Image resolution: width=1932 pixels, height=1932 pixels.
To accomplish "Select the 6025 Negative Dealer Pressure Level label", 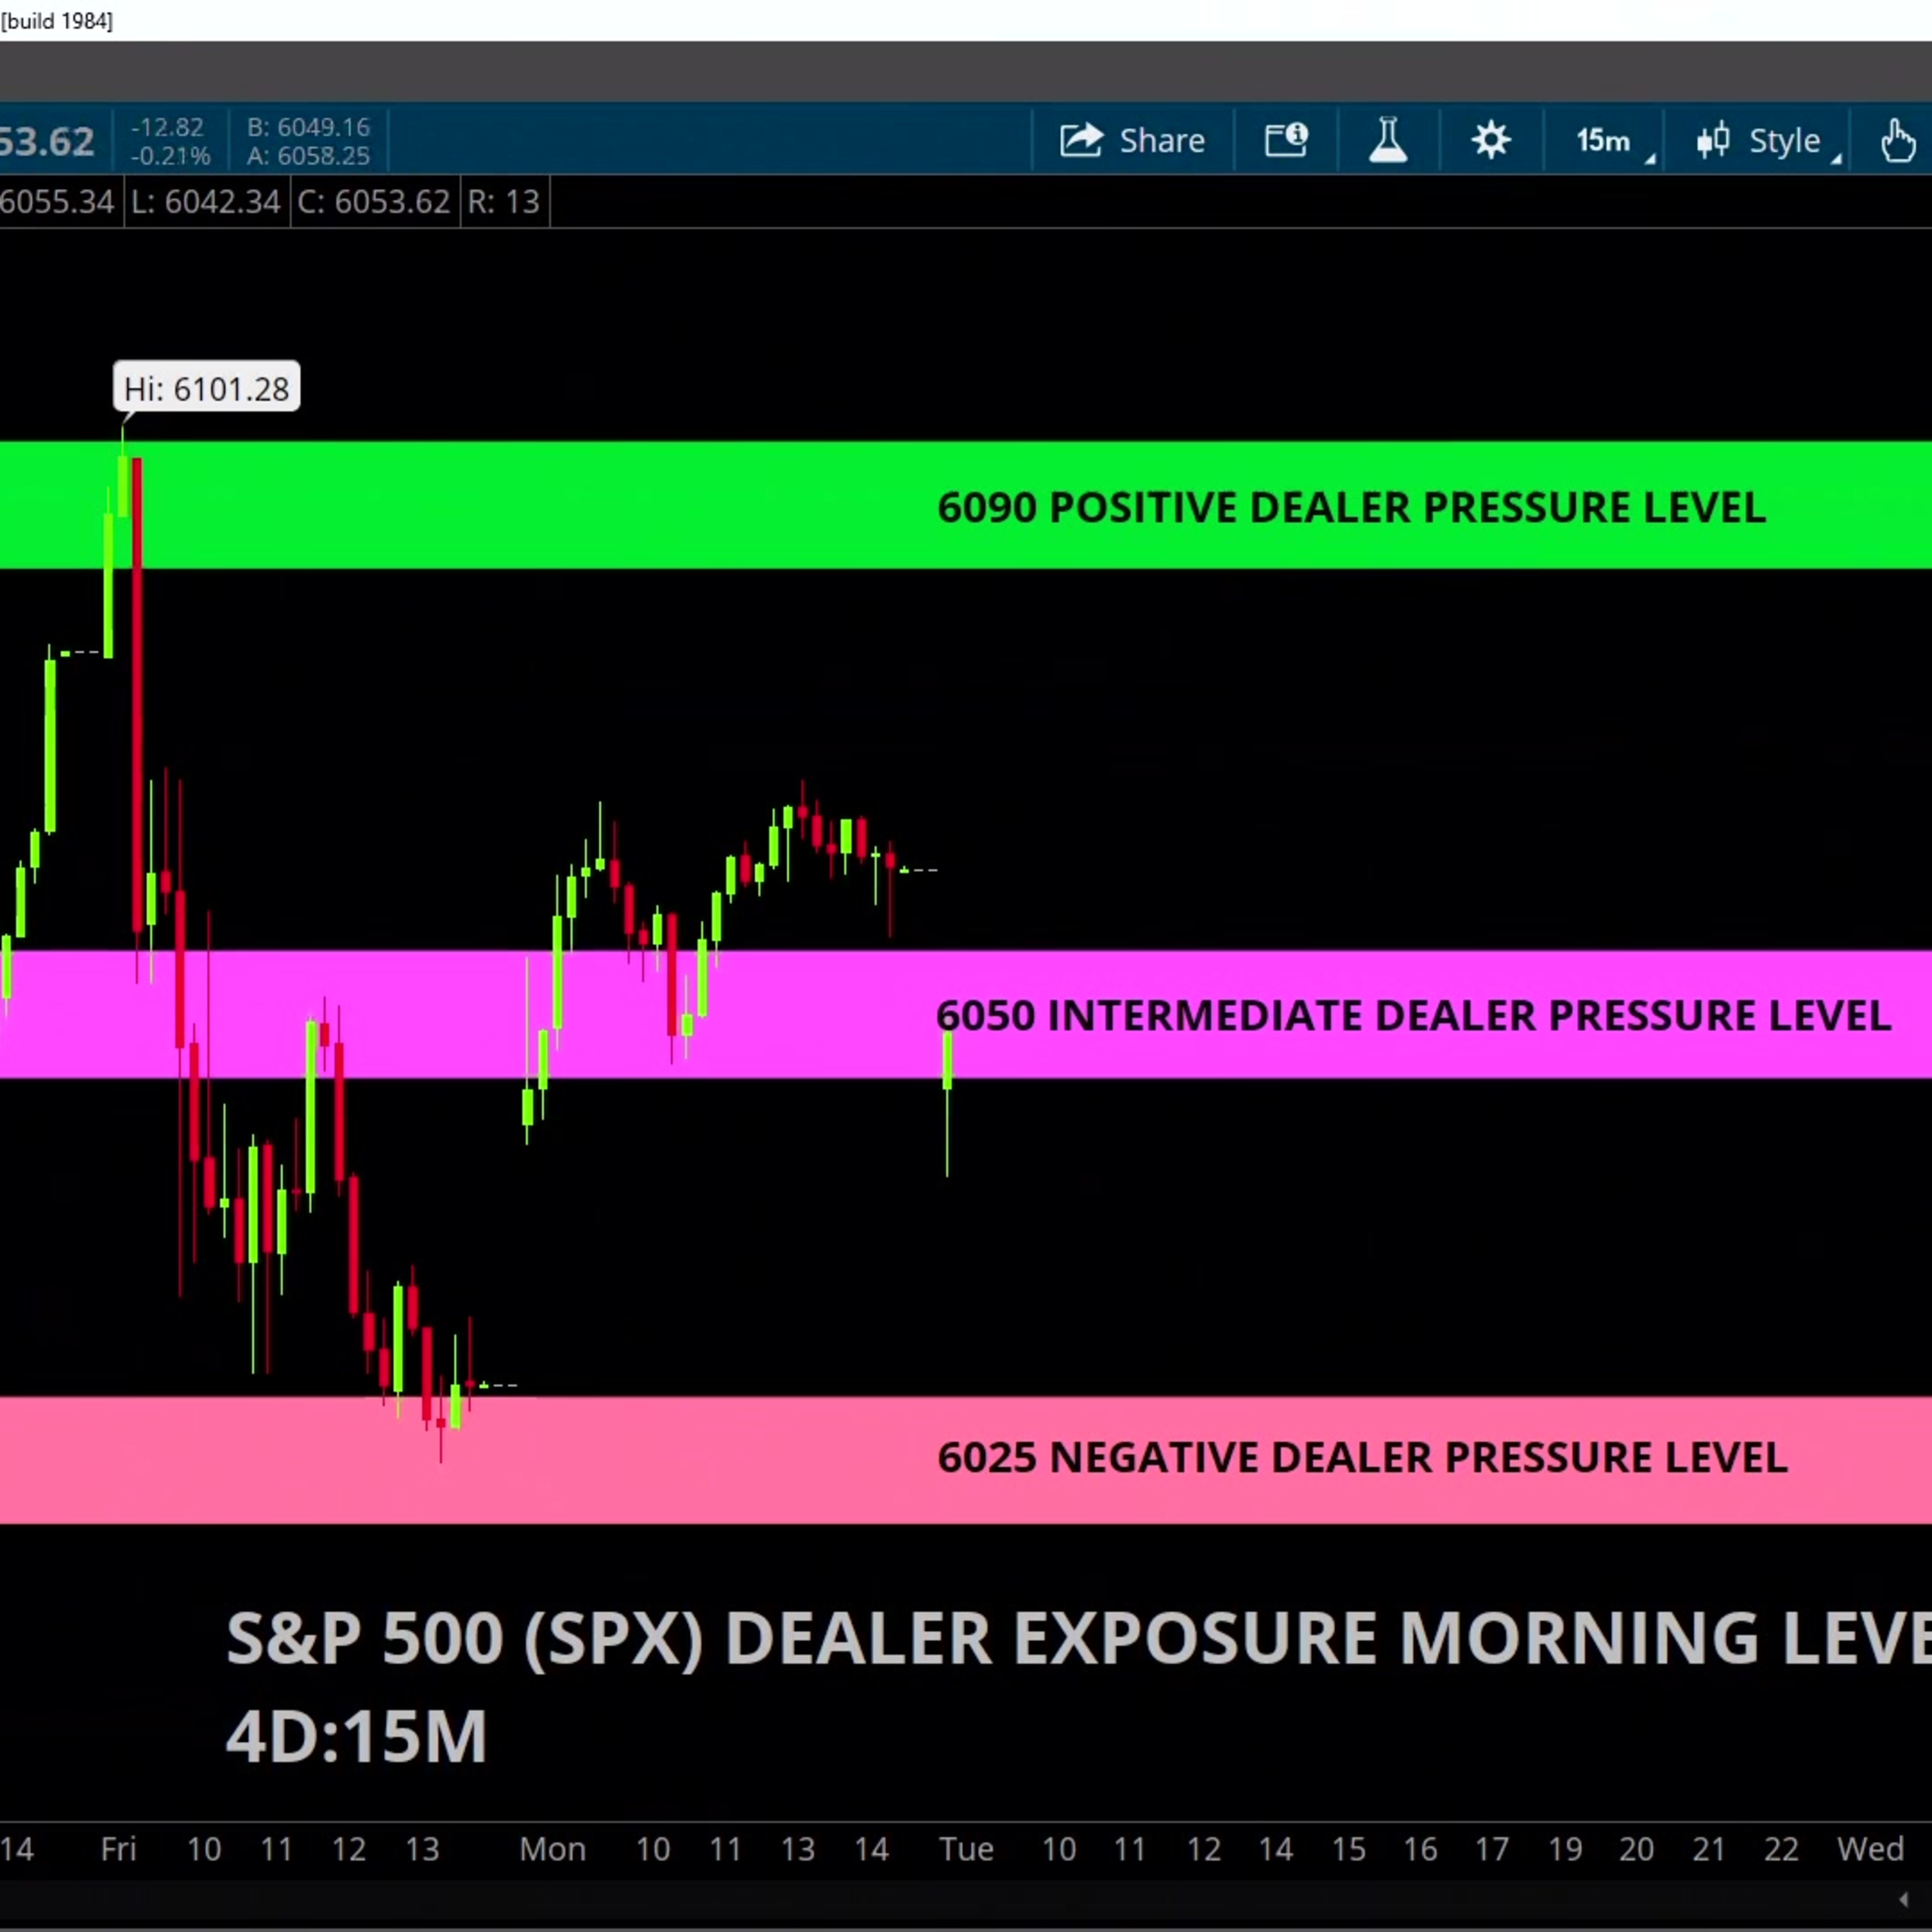I will [x=1362, y=1457].
